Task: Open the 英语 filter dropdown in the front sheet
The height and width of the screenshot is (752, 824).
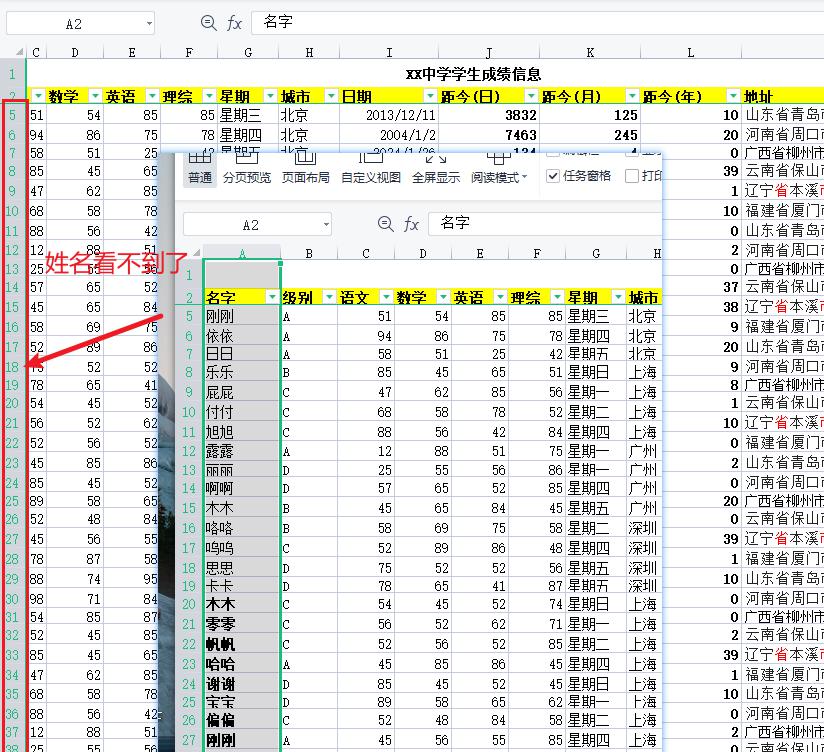Action: 500,297
